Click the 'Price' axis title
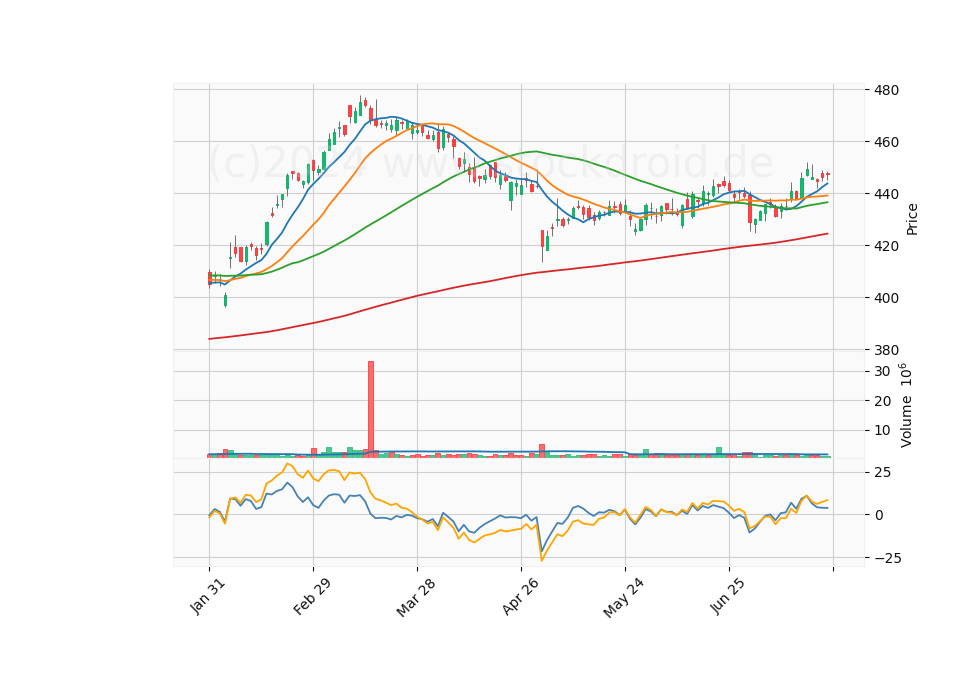The width and height of the screenshot is (960, 690). pyautogui.click(x=912, y=219)
